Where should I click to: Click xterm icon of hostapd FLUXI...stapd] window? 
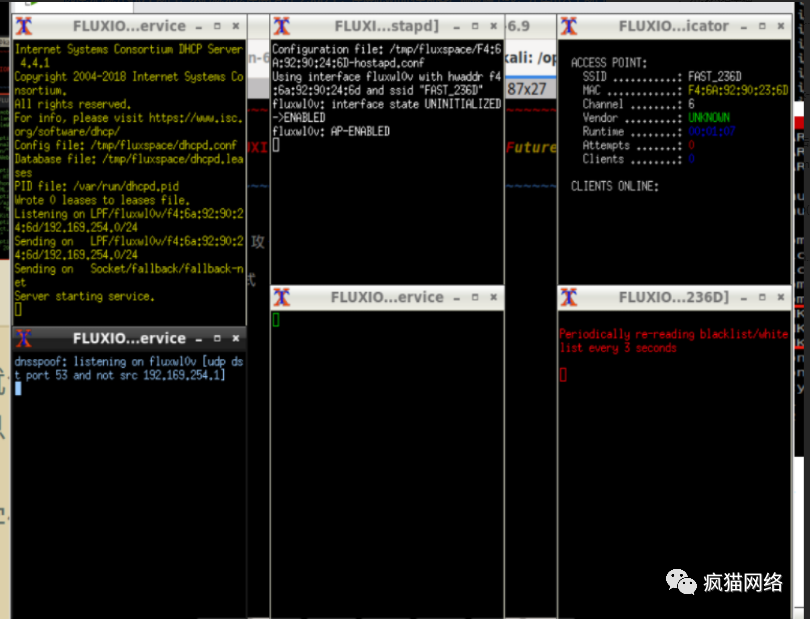pyautogui.click(x=282, y=26)
